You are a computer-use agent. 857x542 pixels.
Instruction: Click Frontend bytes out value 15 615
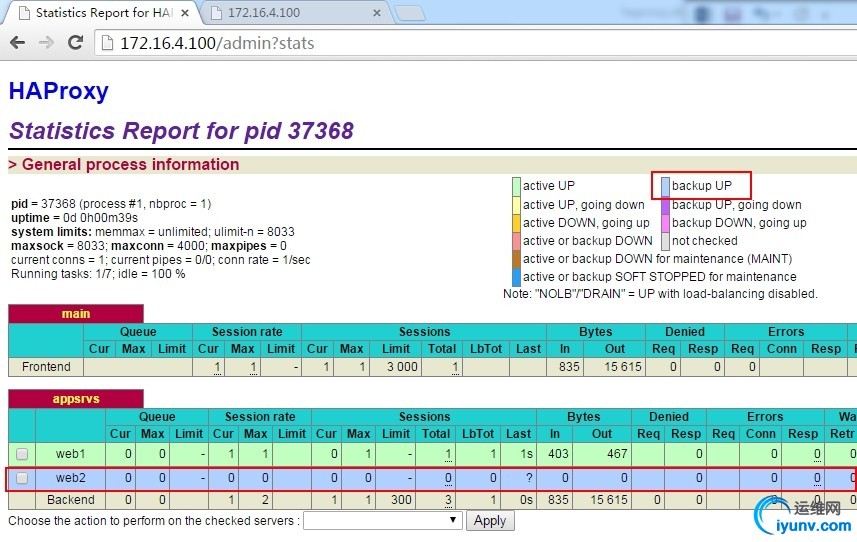coord(623,367)
